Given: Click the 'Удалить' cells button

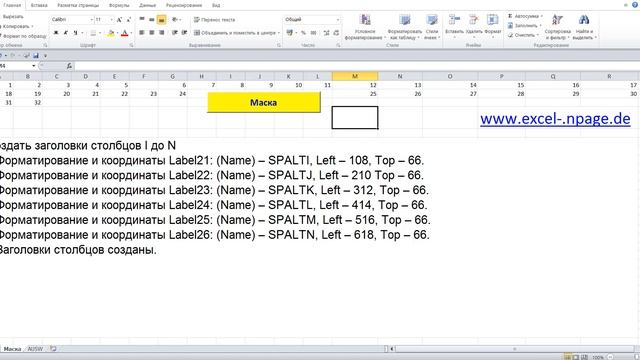Looking at the screenshot, I should pos(473,26).
